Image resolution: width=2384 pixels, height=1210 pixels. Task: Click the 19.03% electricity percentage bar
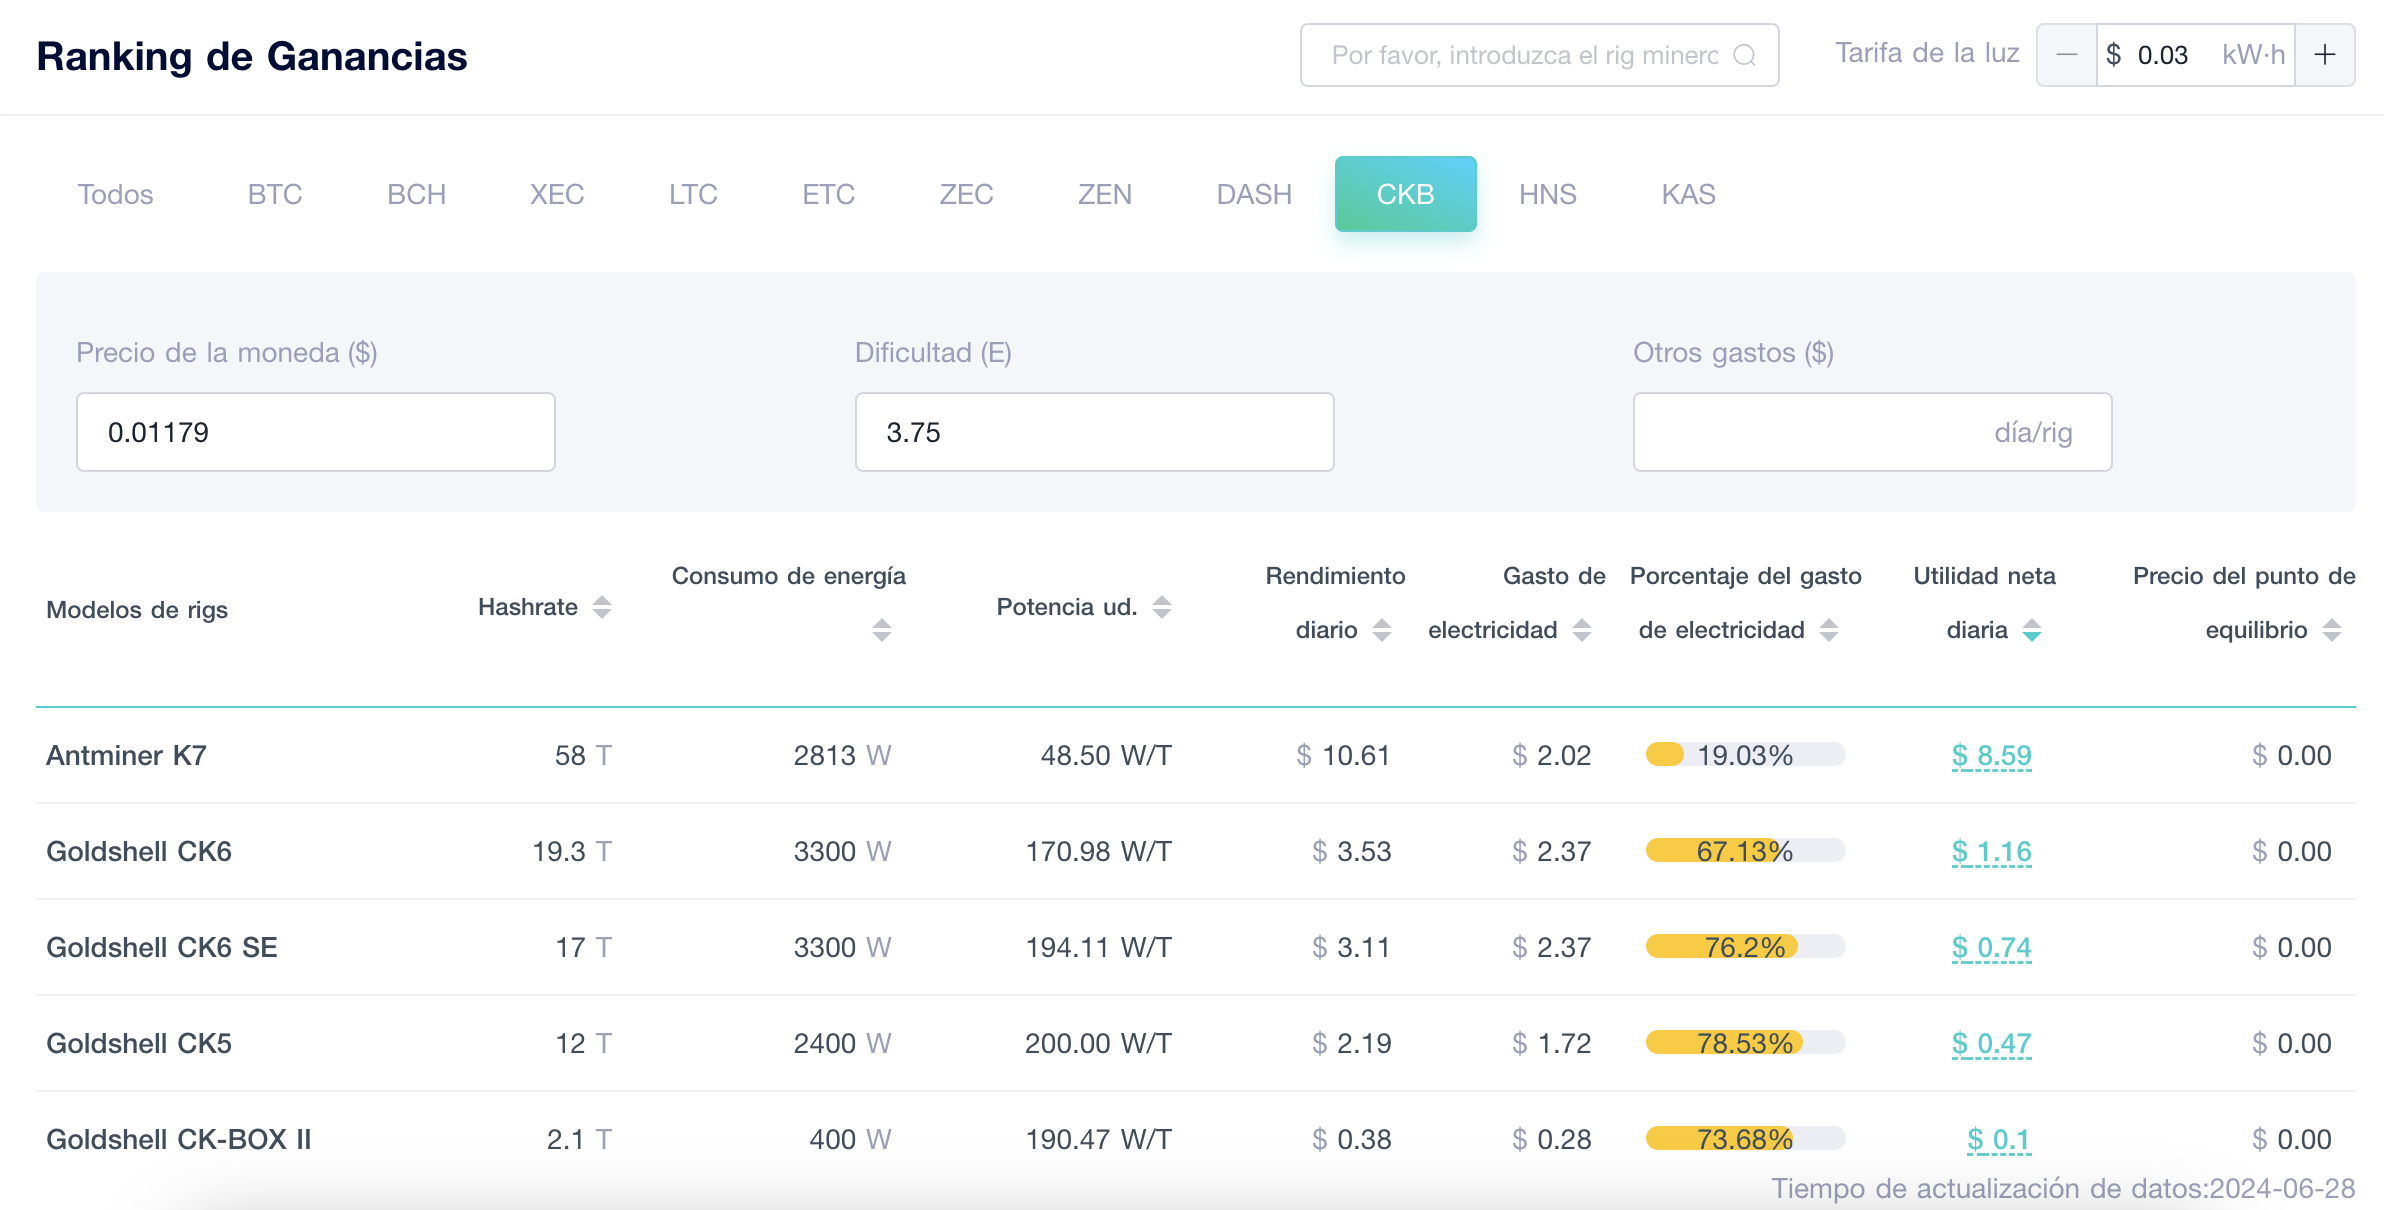pos(1745,755)
